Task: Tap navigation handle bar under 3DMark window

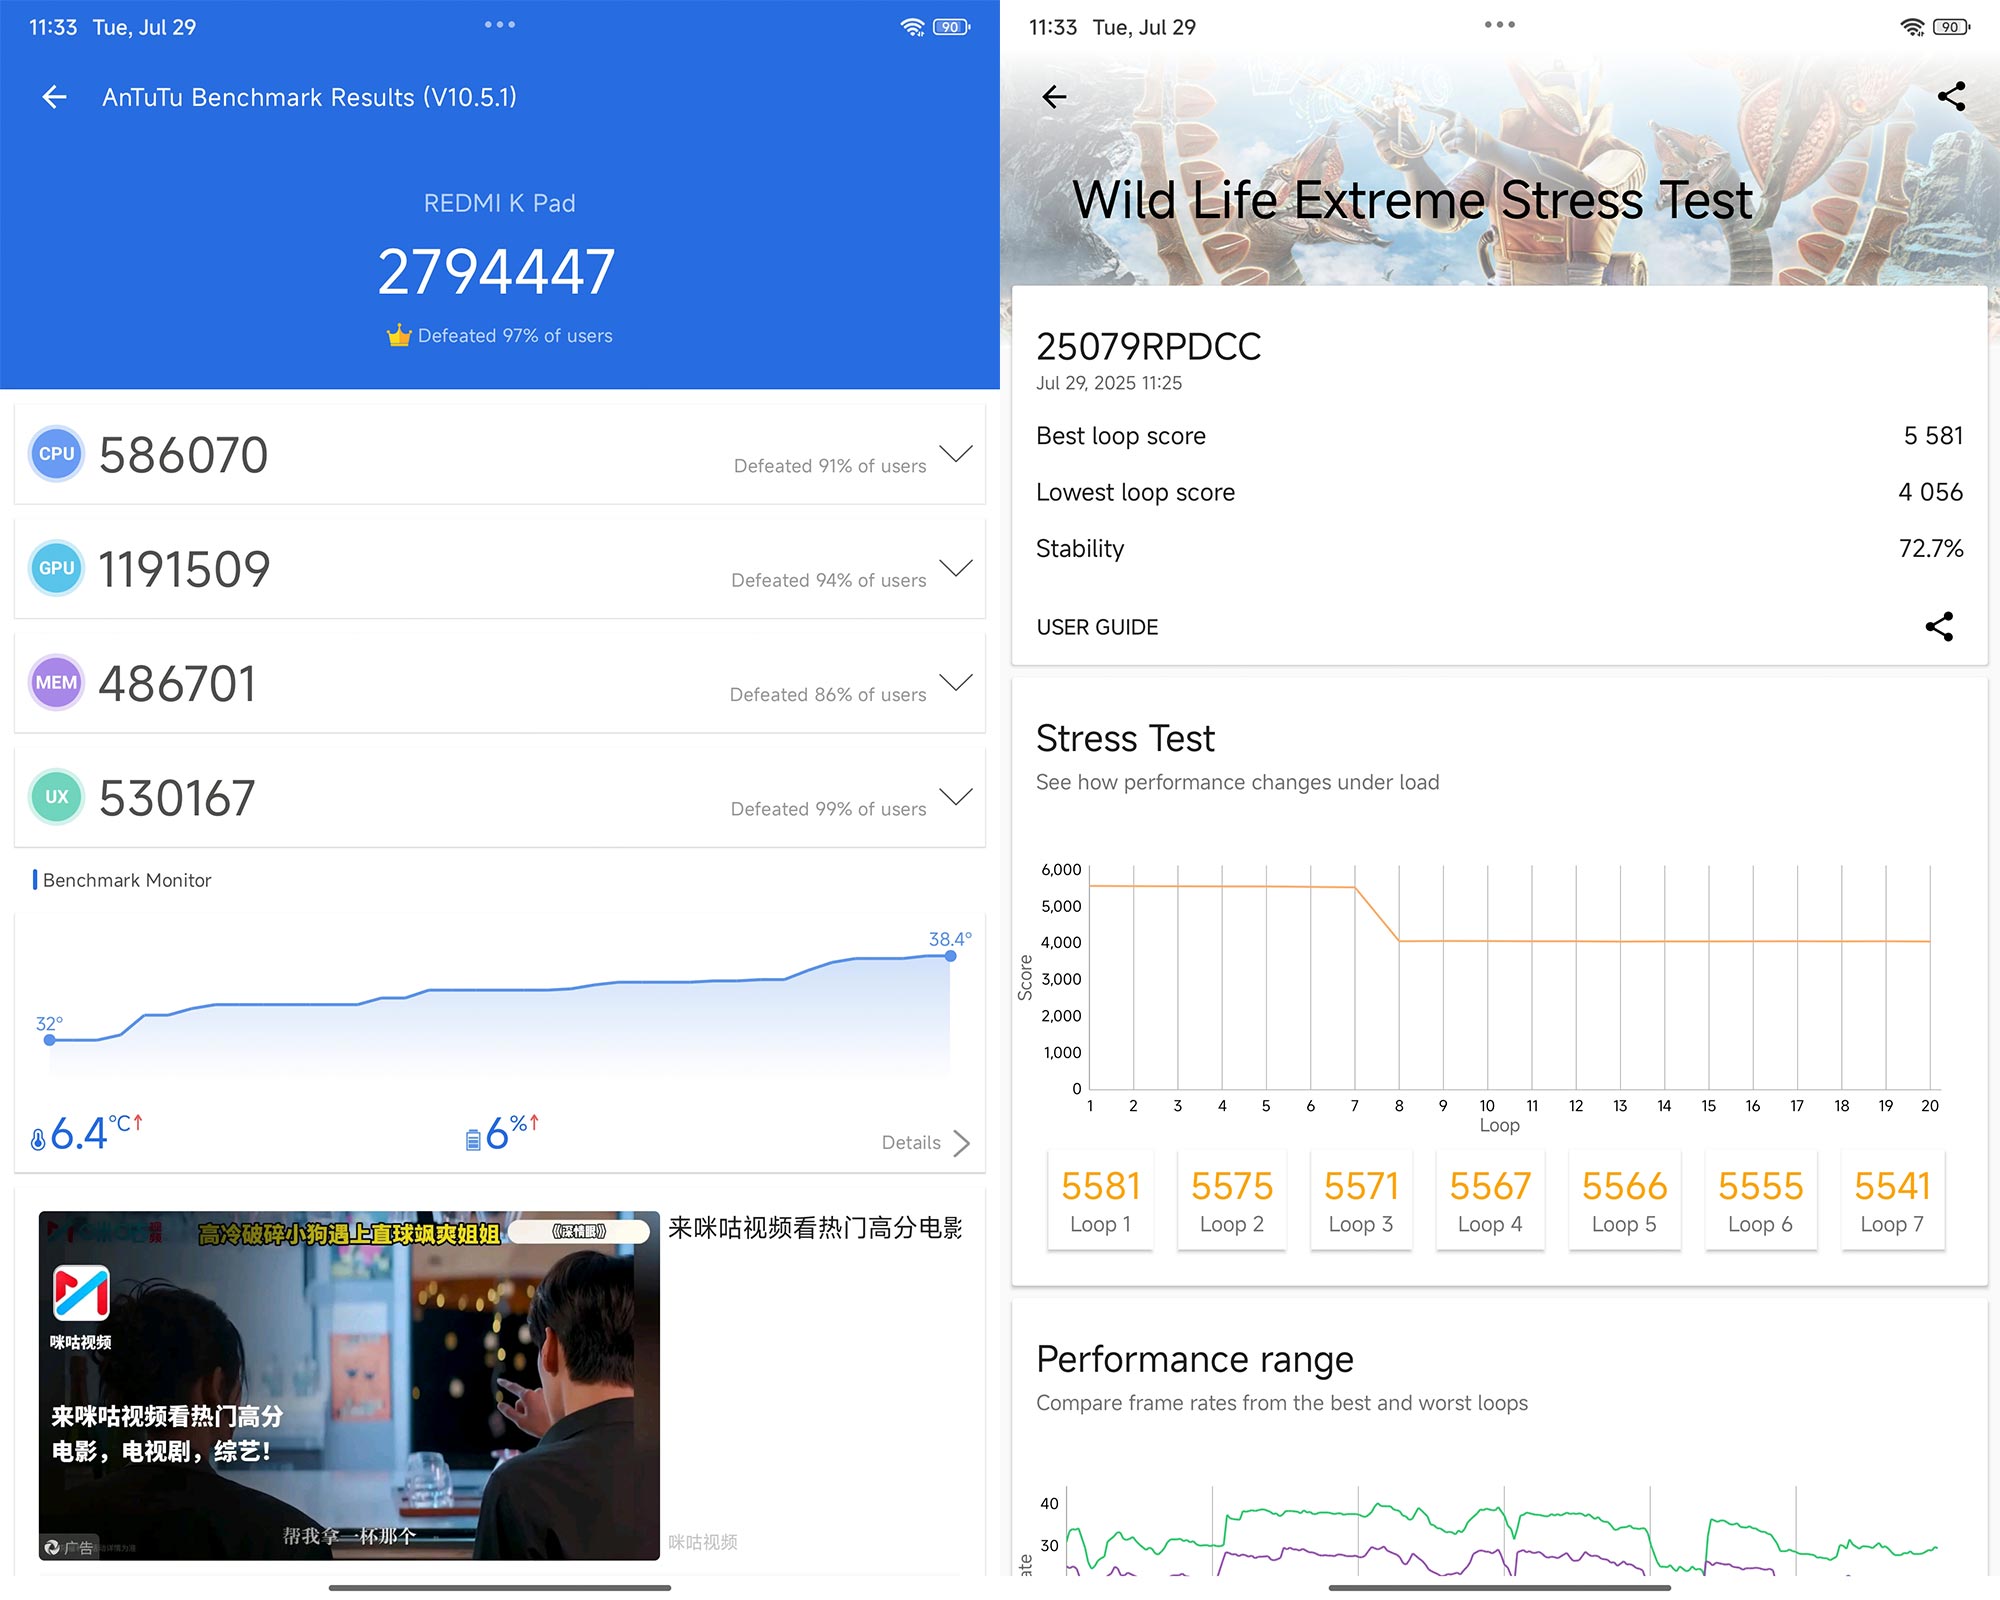Action: [x=1500, y=1587]
